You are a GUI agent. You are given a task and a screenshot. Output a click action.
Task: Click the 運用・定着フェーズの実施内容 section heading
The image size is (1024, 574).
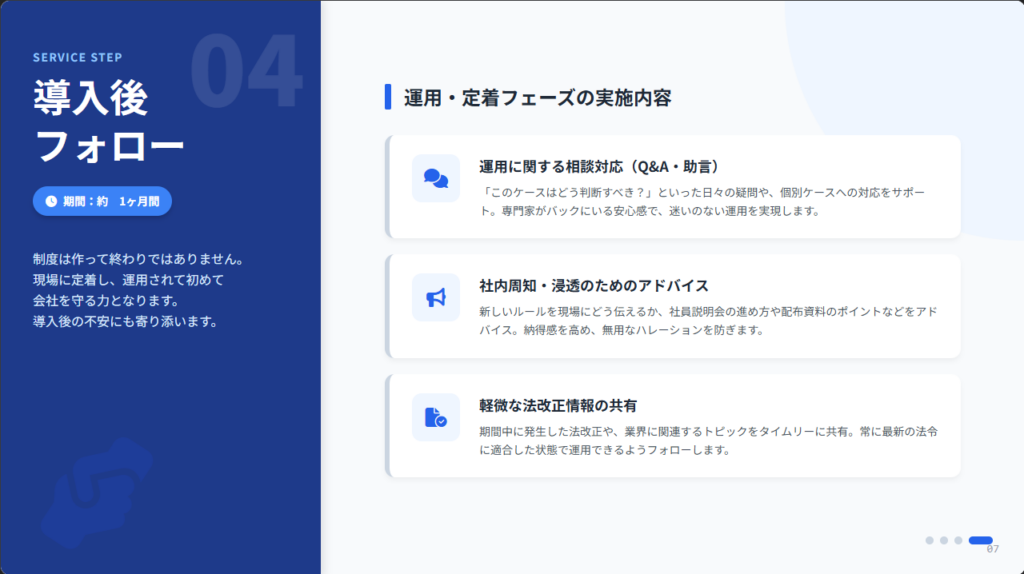(x=537, y=97)
